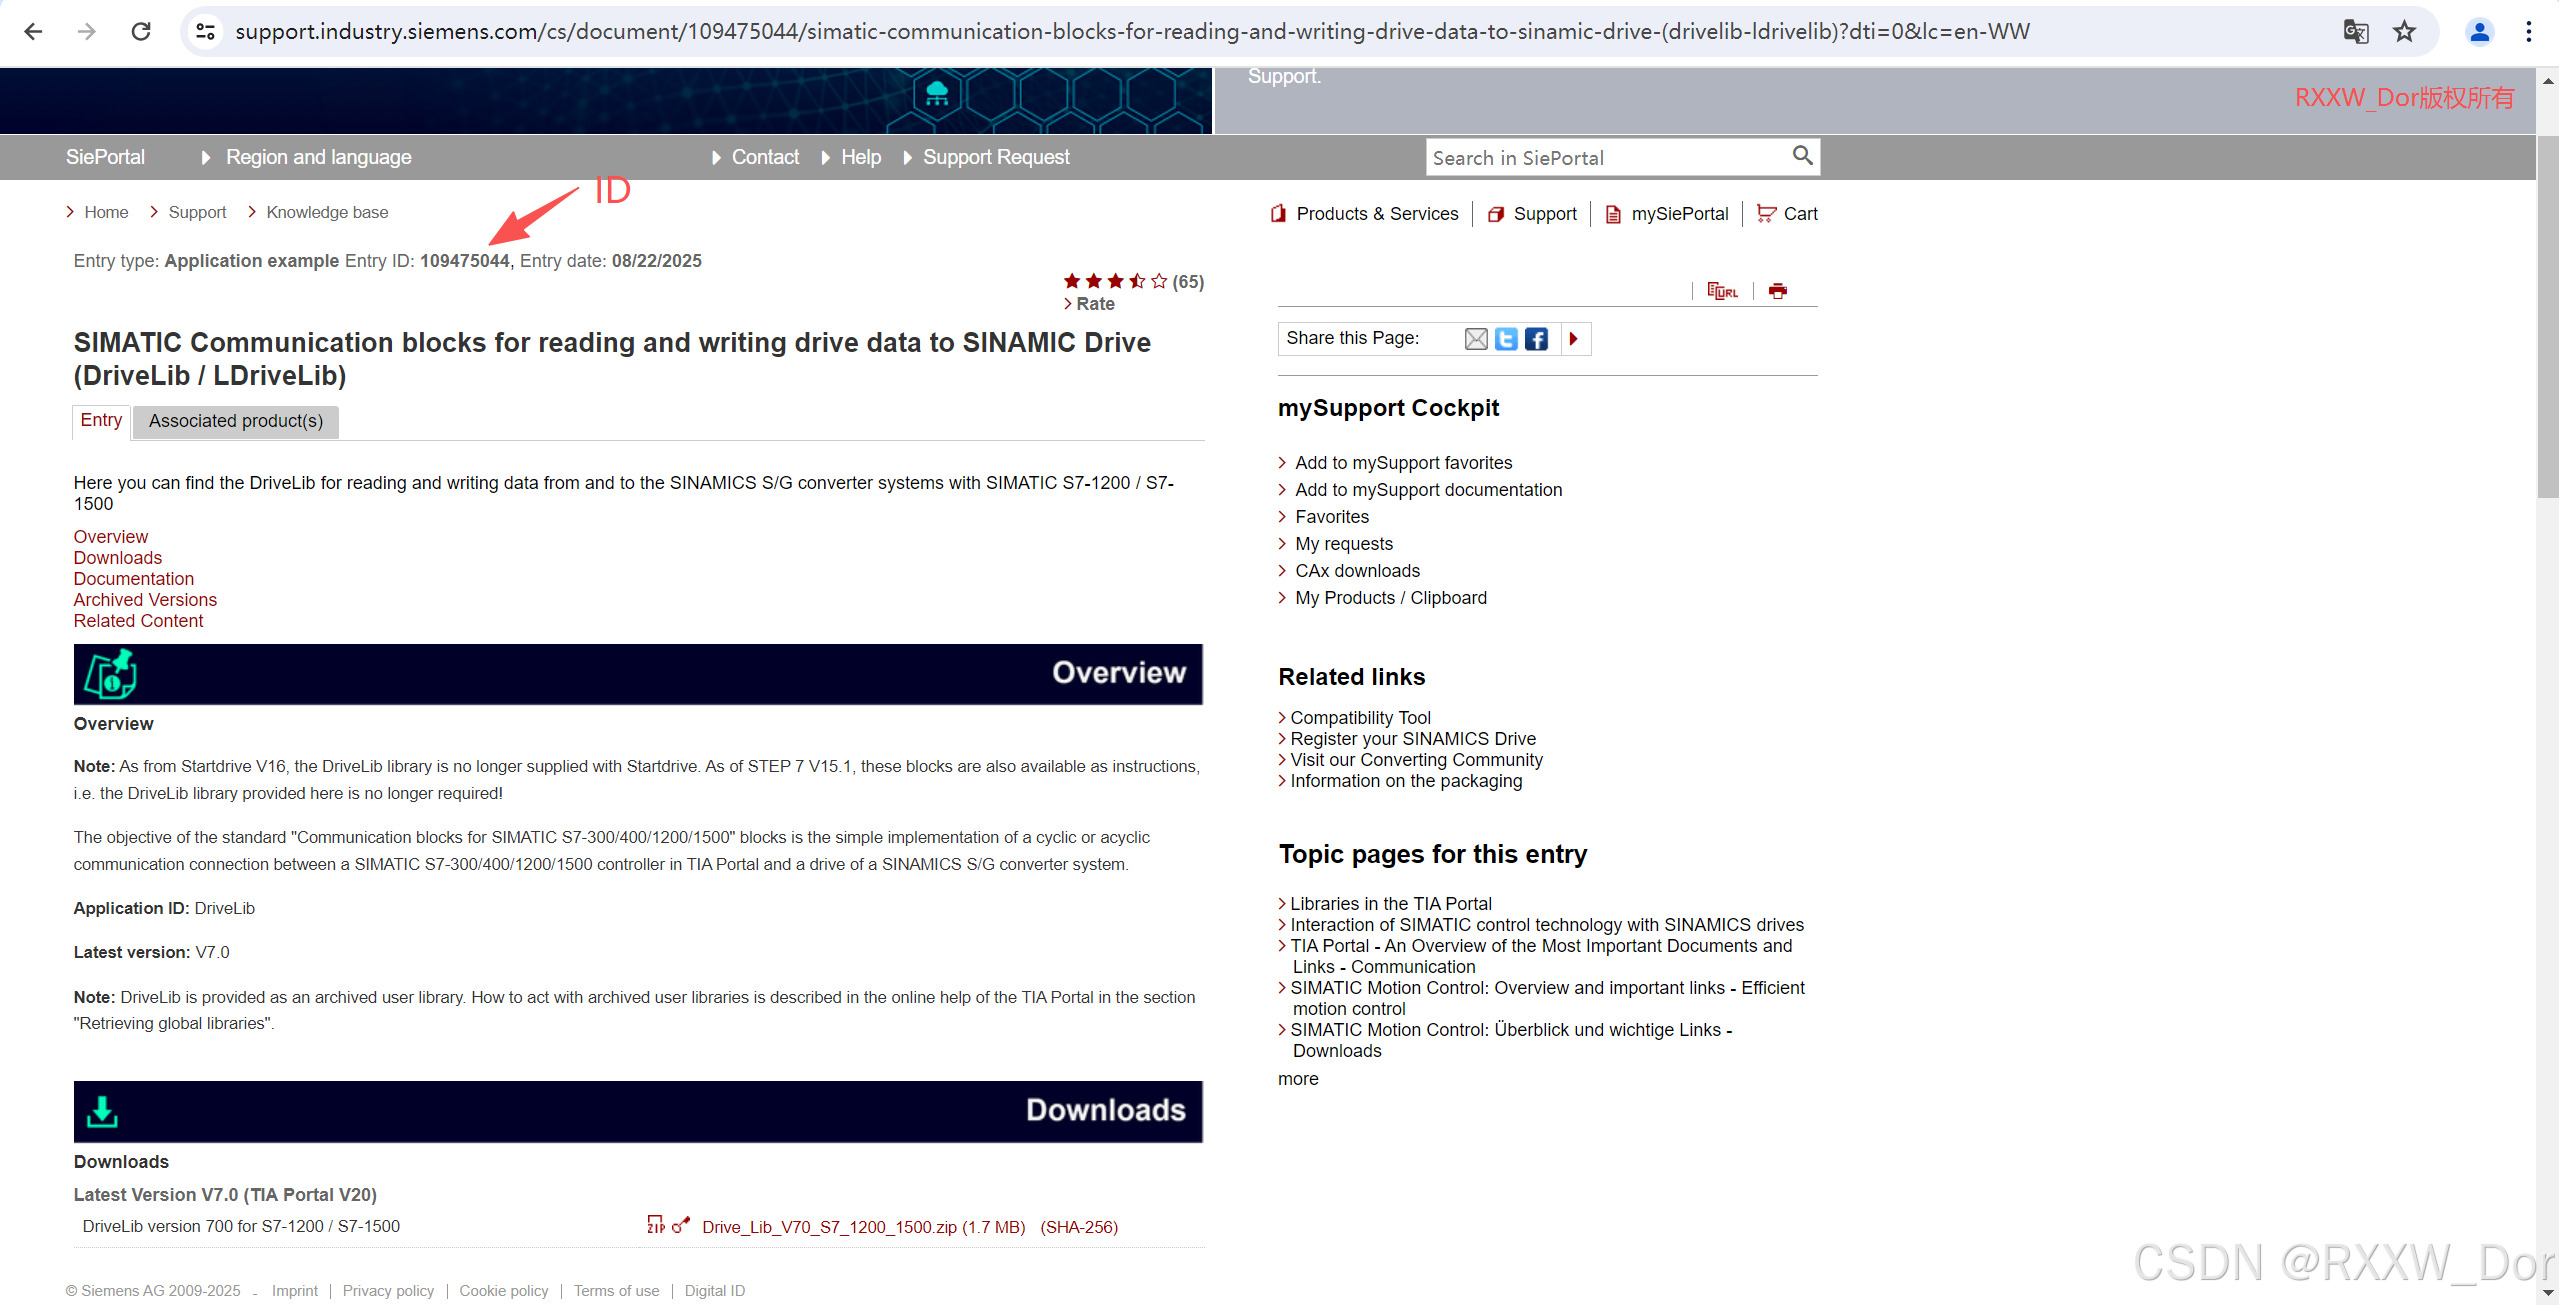Switch to Associated product(s) tab

coord(235,421)
